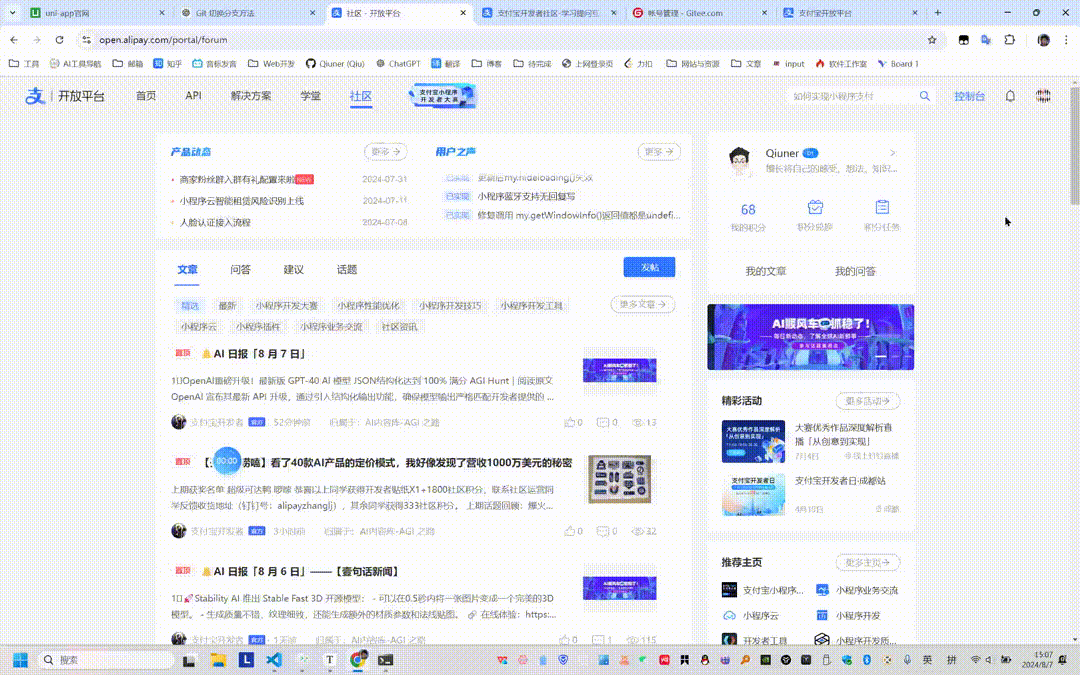Click a carousel indicator on the AI banner
Screen dimensions: 1080x675
click(x=880, y=354)
